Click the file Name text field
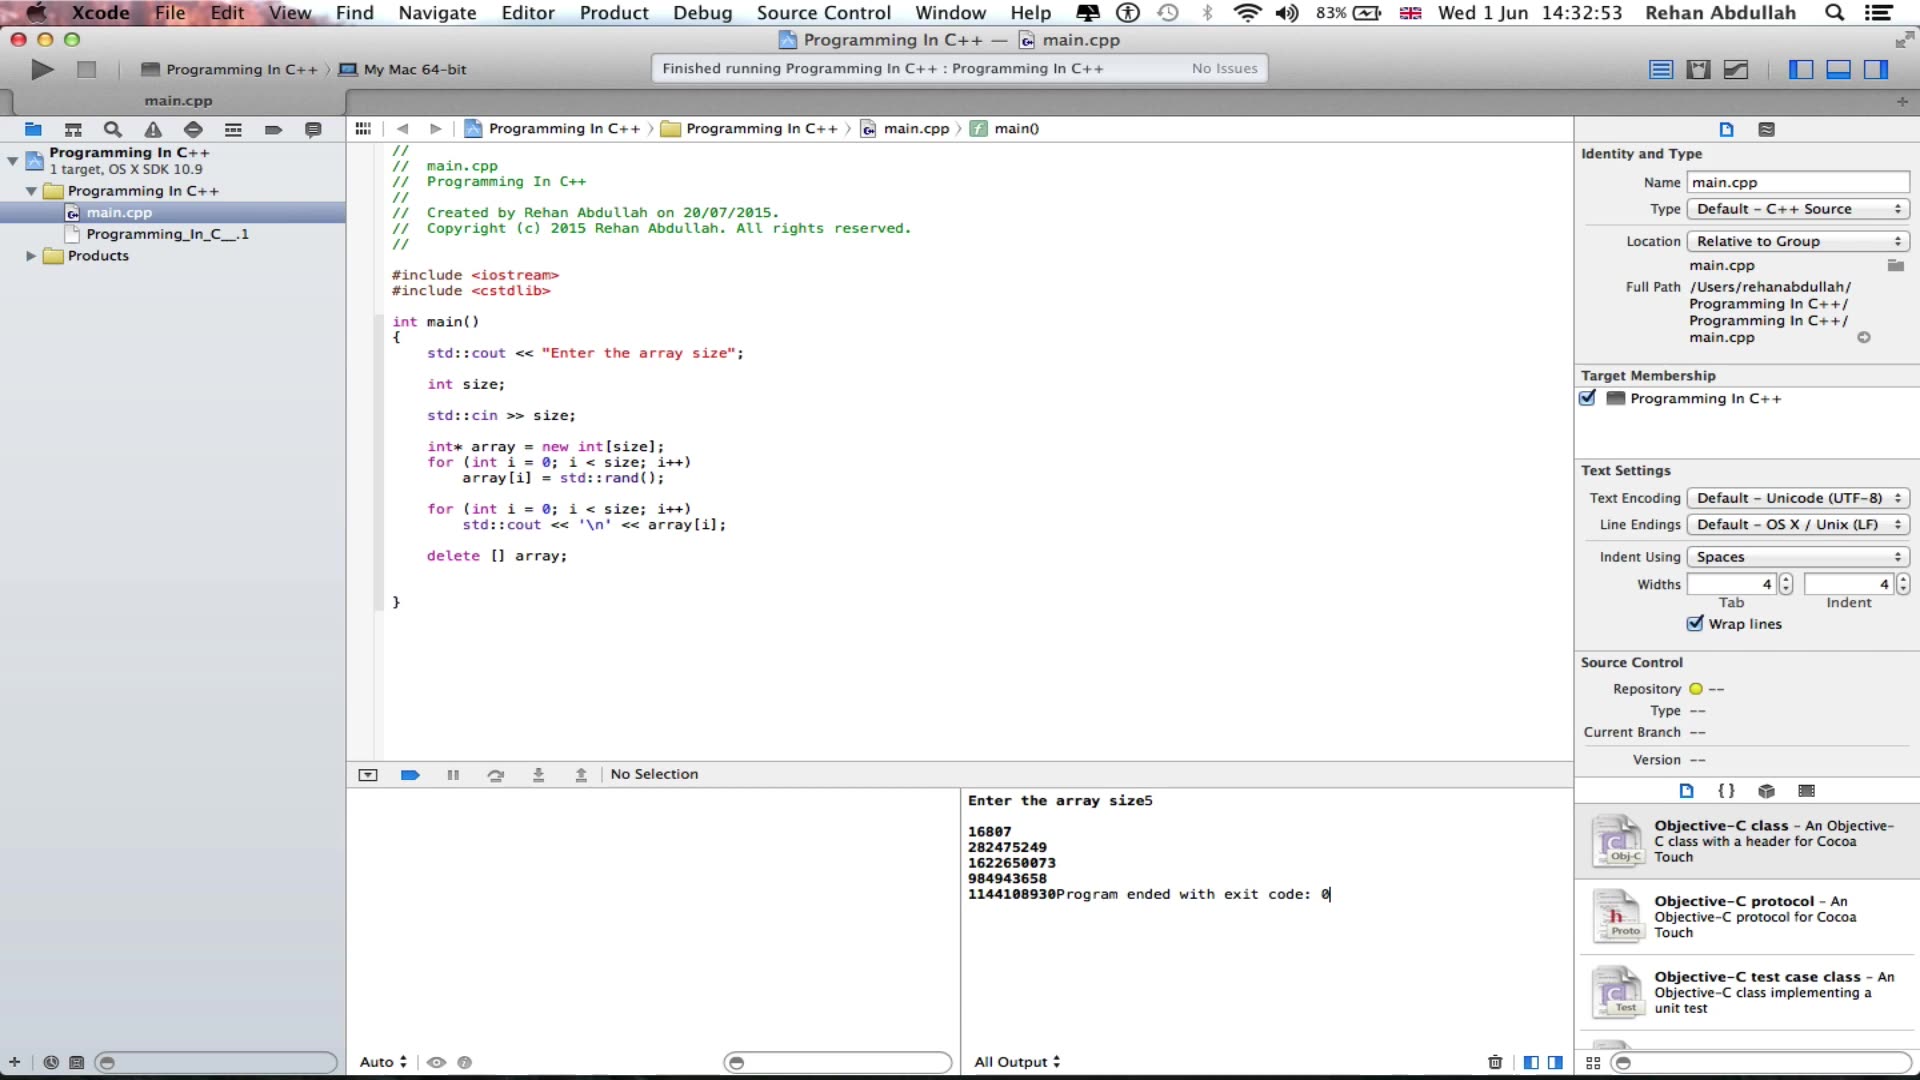This screenshot has height=1080, width=1920. [1797, 182]
